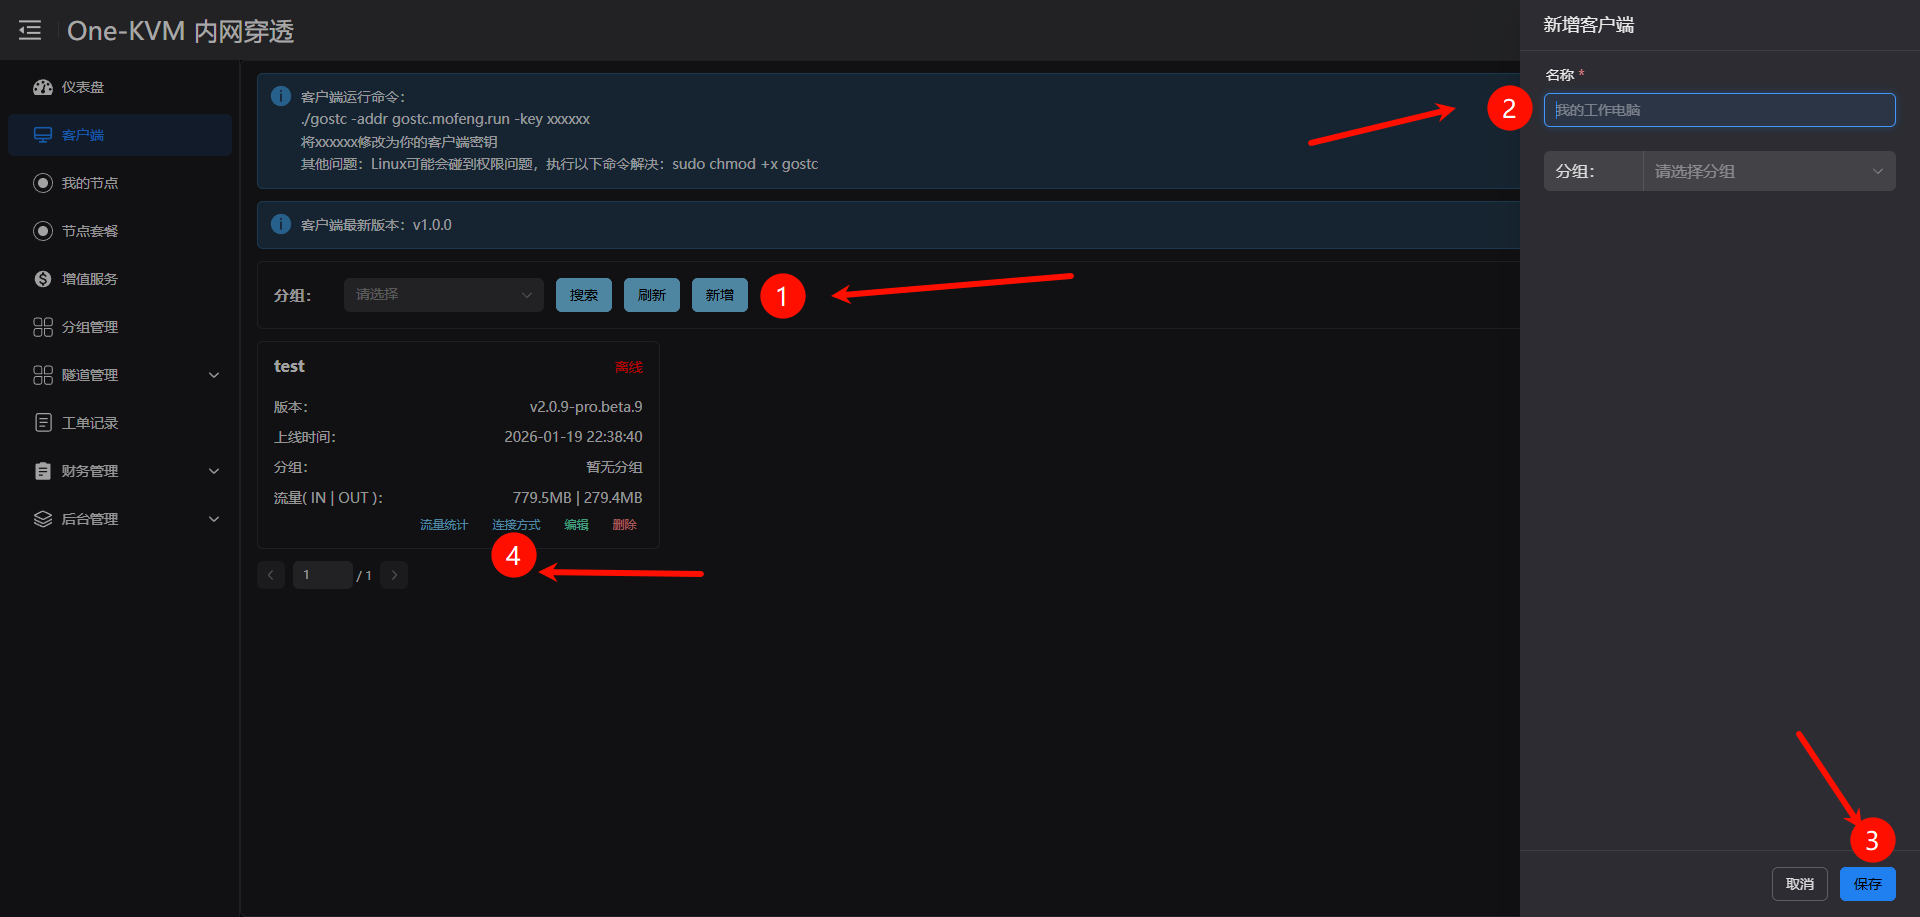Expand the 财务管理 submenu chevron

[214, 471]
